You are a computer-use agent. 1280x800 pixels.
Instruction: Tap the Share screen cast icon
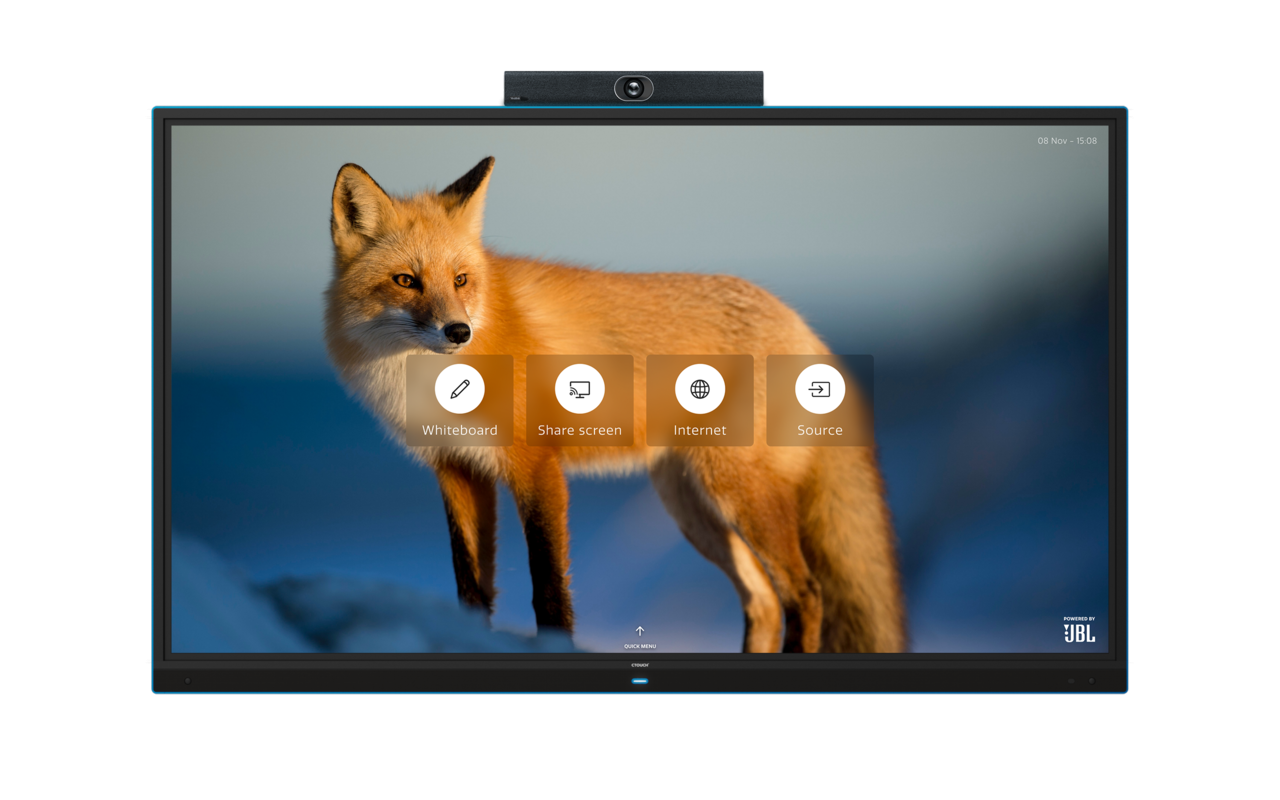(580, 389)
